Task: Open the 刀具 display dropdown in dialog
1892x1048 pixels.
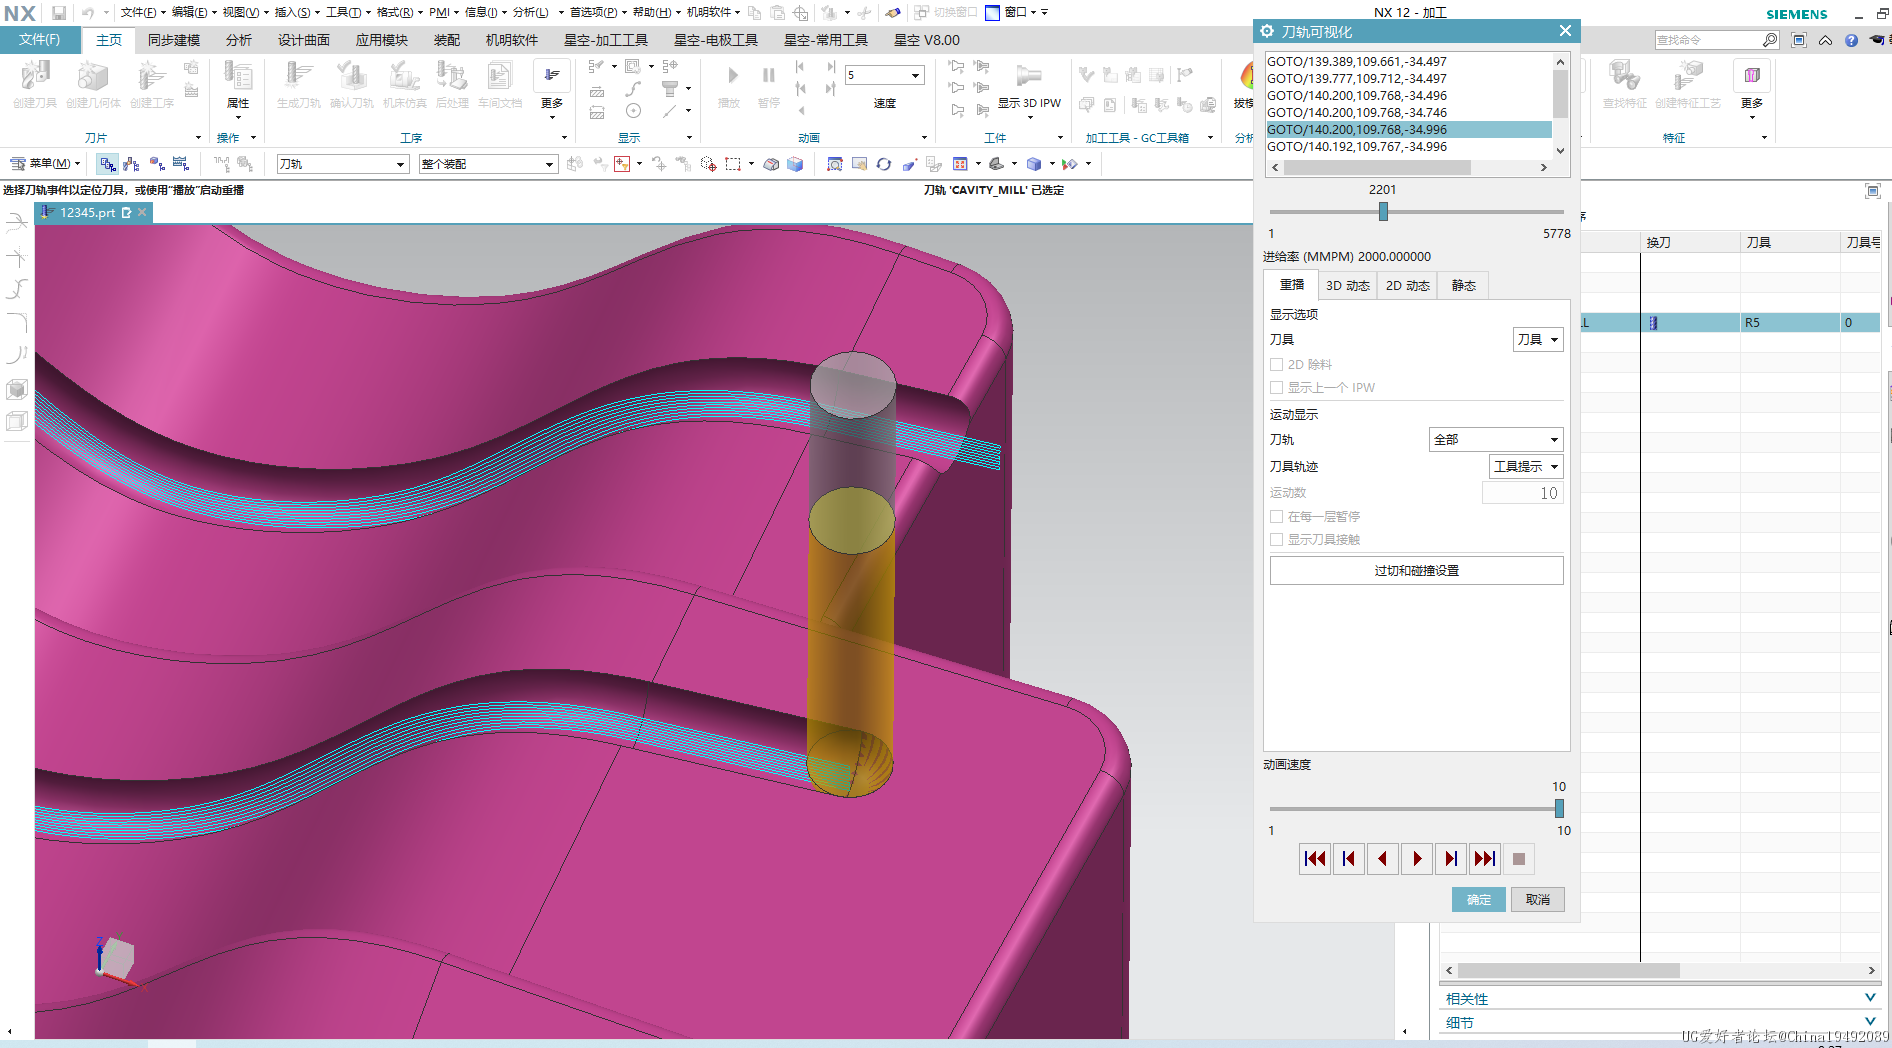Action: pyautogui.click(x=1538, y=340)
